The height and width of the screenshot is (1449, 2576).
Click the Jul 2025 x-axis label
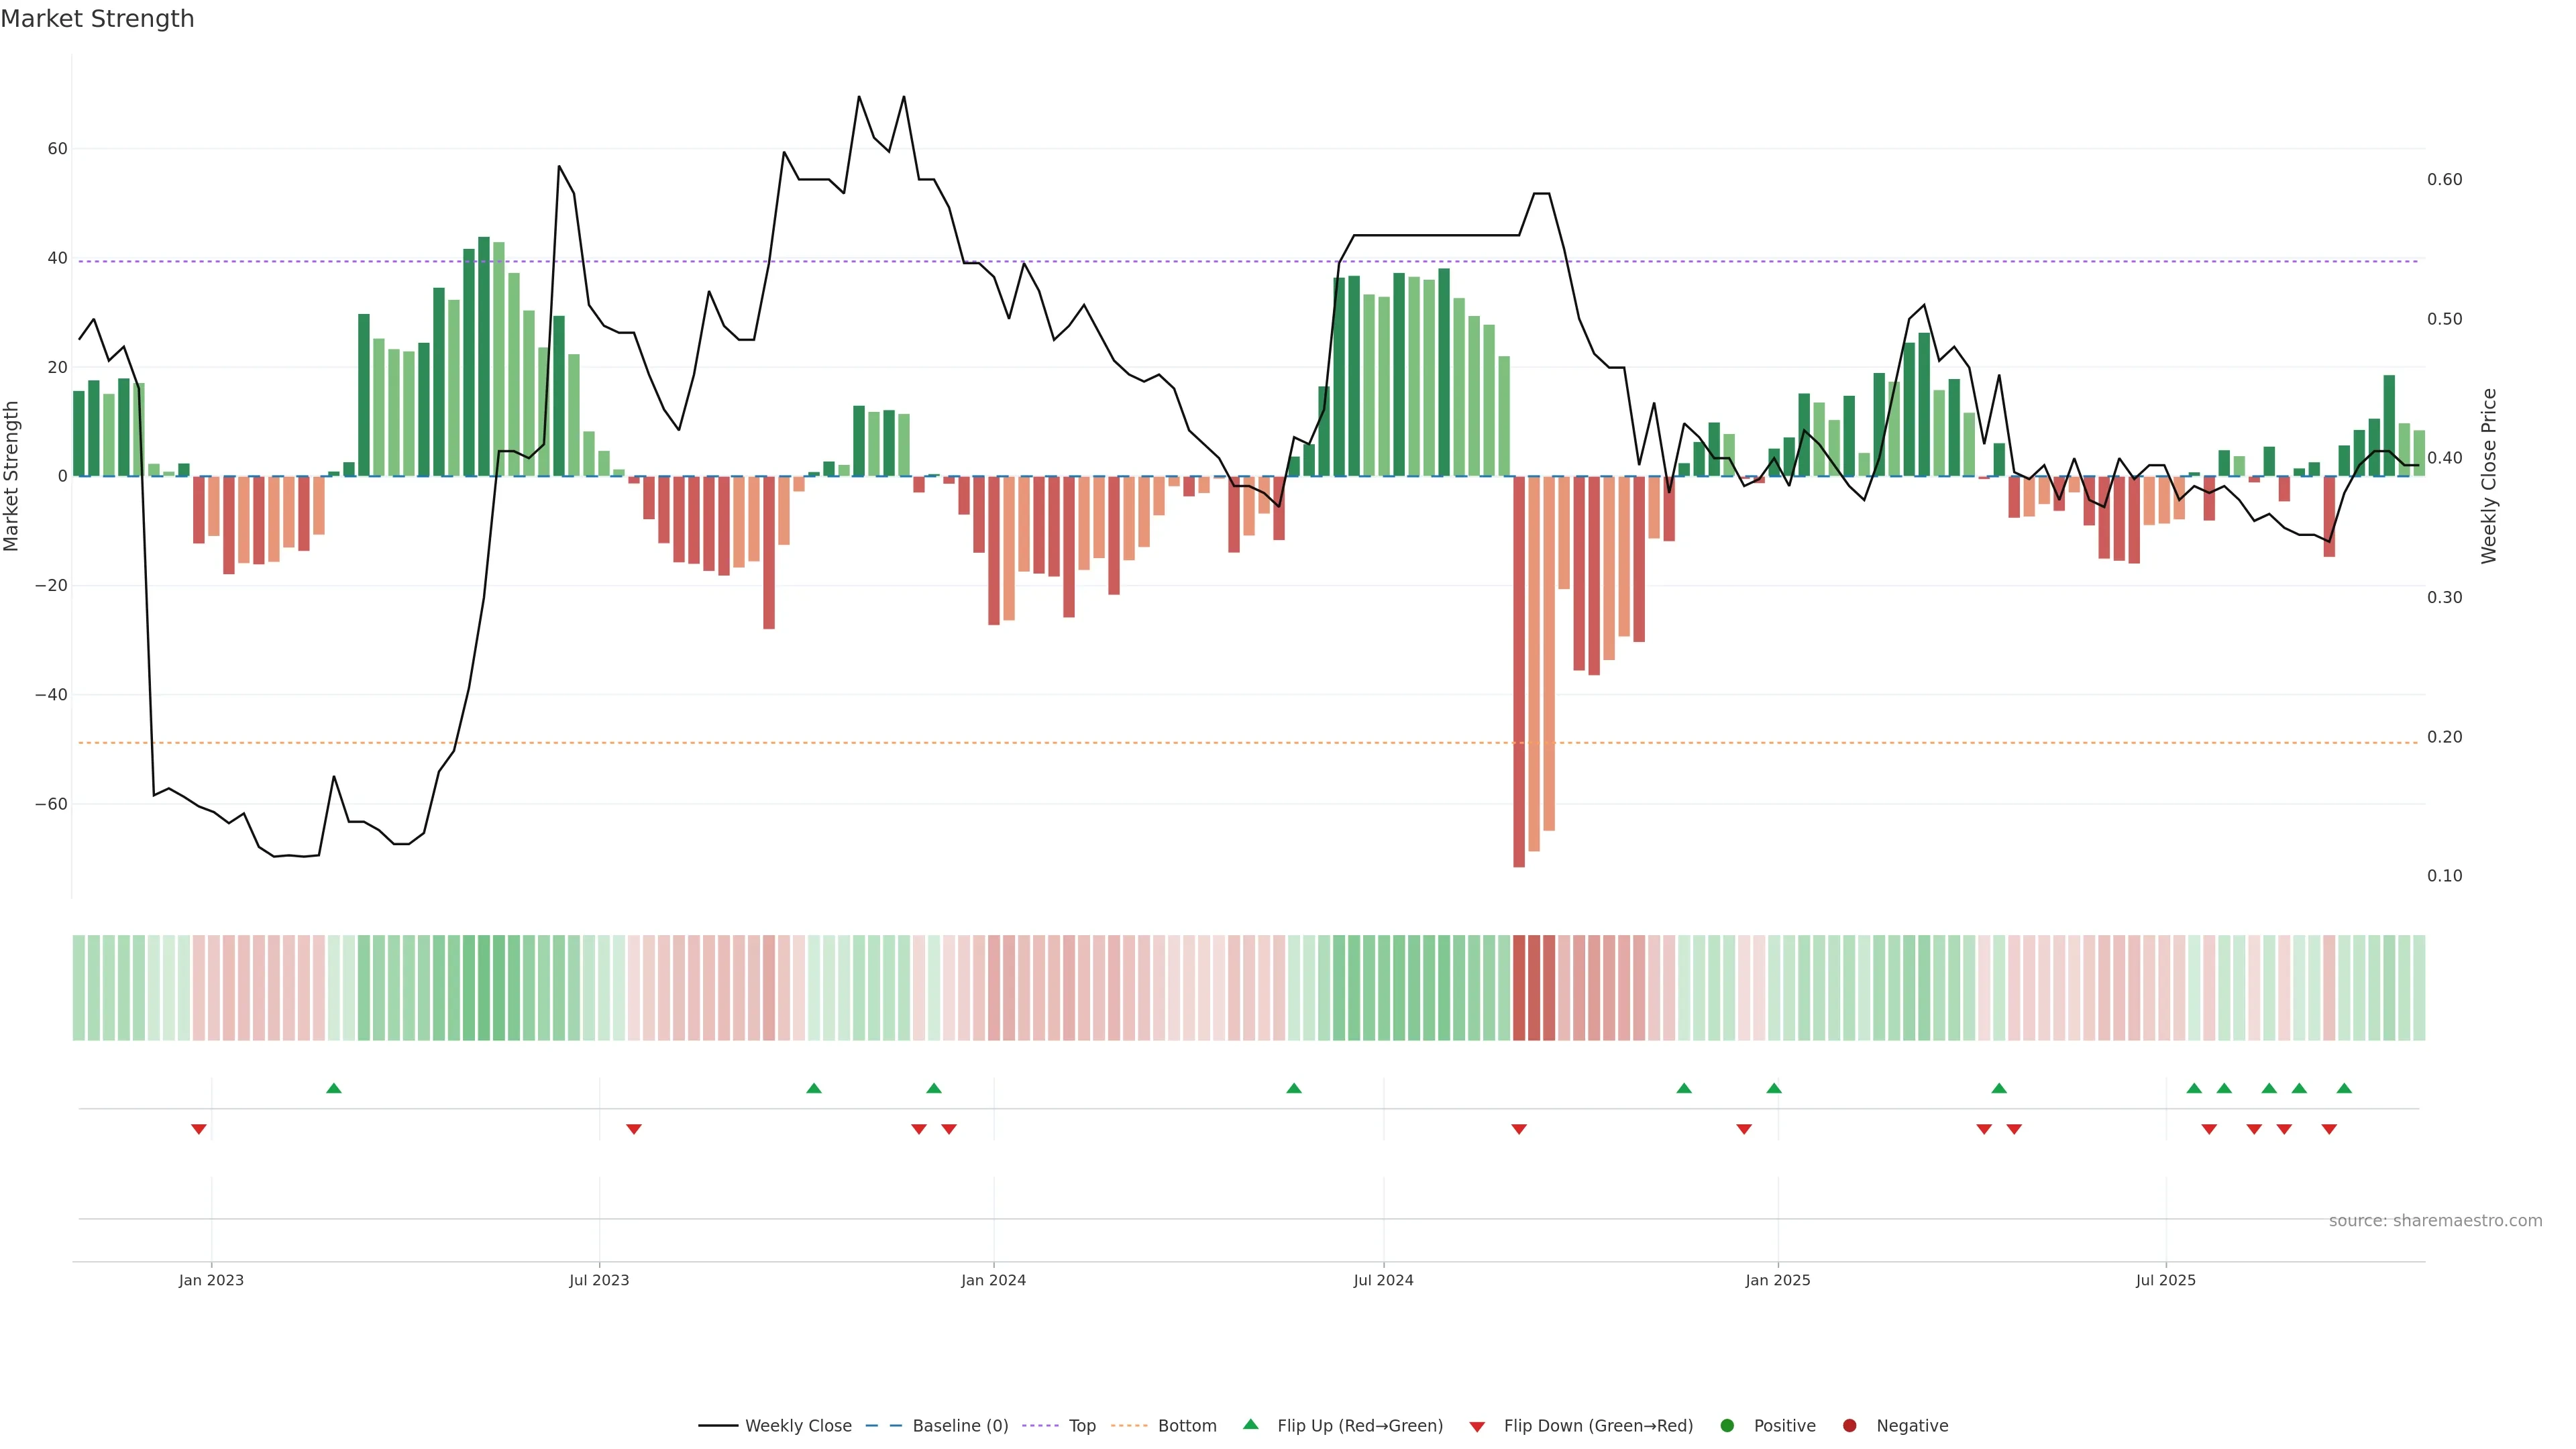coord(2165,1280)
